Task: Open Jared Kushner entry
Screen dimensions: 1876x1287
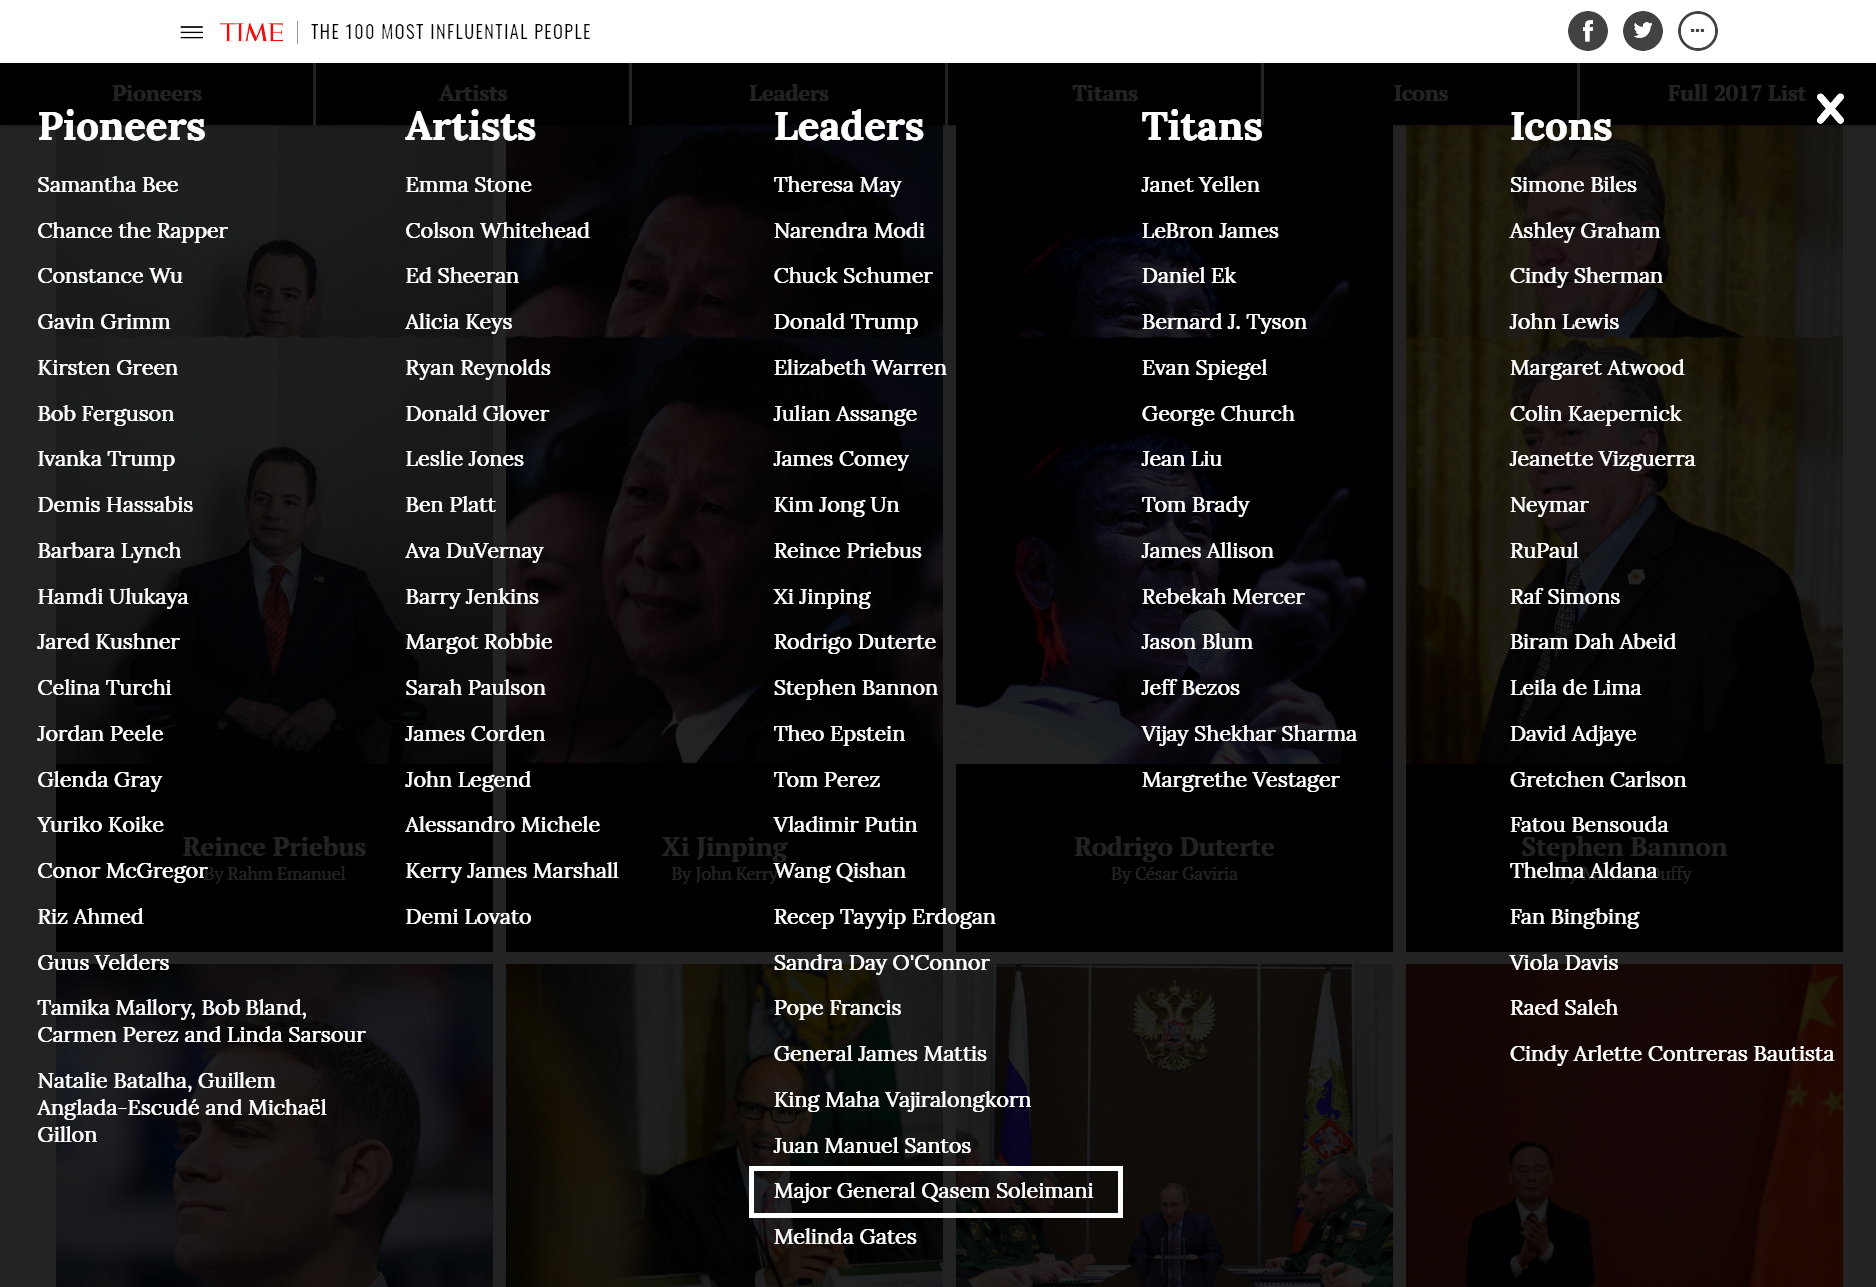Action: tap(108, 642)
